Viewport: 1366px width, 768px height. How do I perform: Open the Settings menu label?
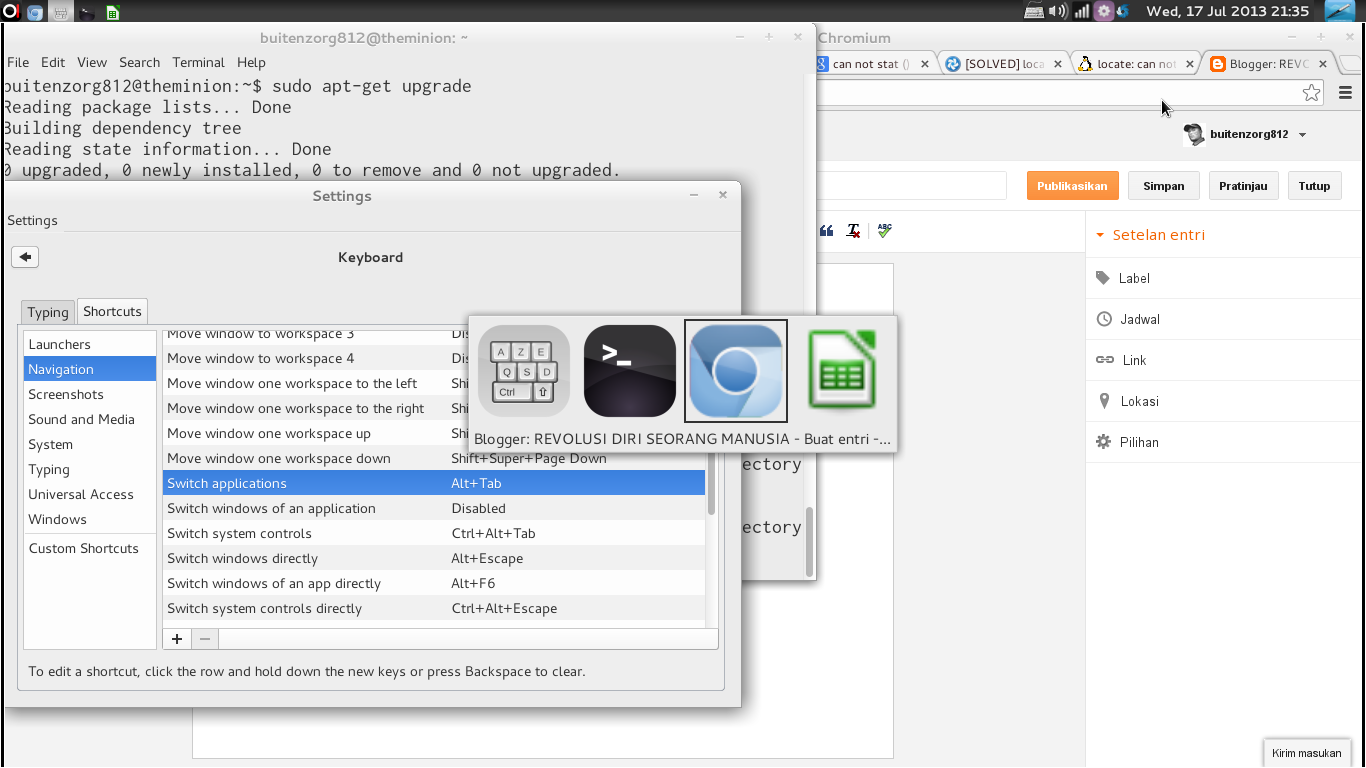(x=33, y=220)
